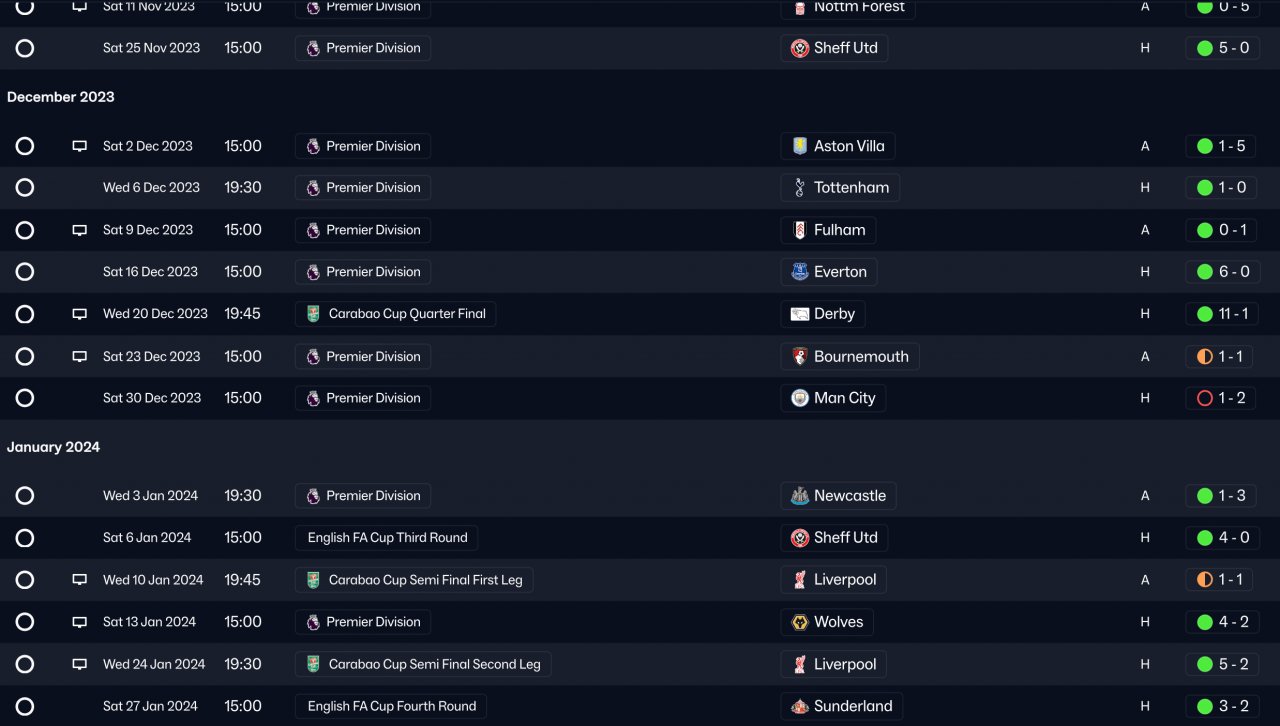Click the Wolves club badge
This screenshot has height=726, width=1280.
799,622
